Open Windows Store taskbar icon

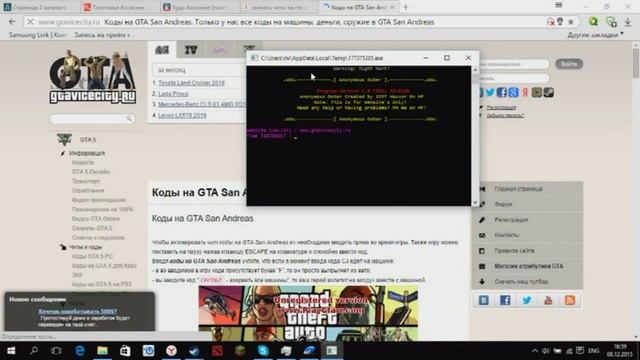[125, 351]
